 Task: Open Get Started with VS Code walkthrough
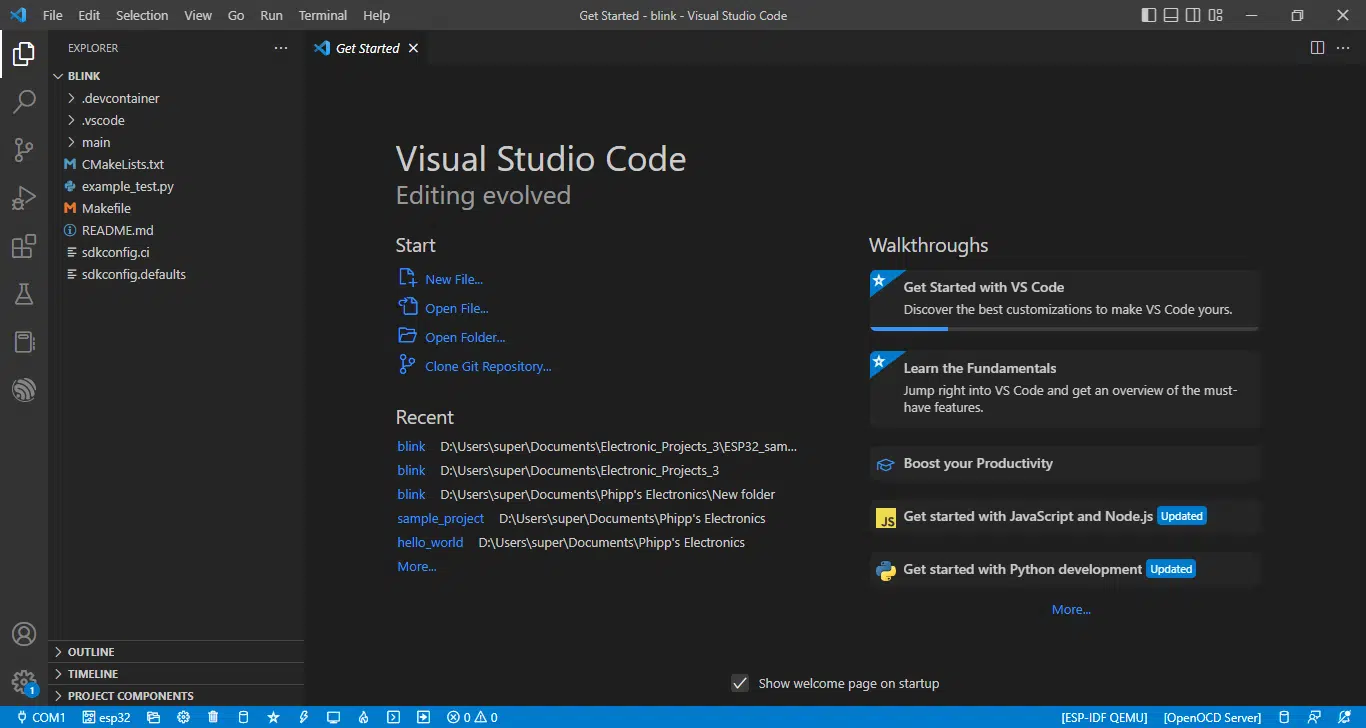point(1065,300)
